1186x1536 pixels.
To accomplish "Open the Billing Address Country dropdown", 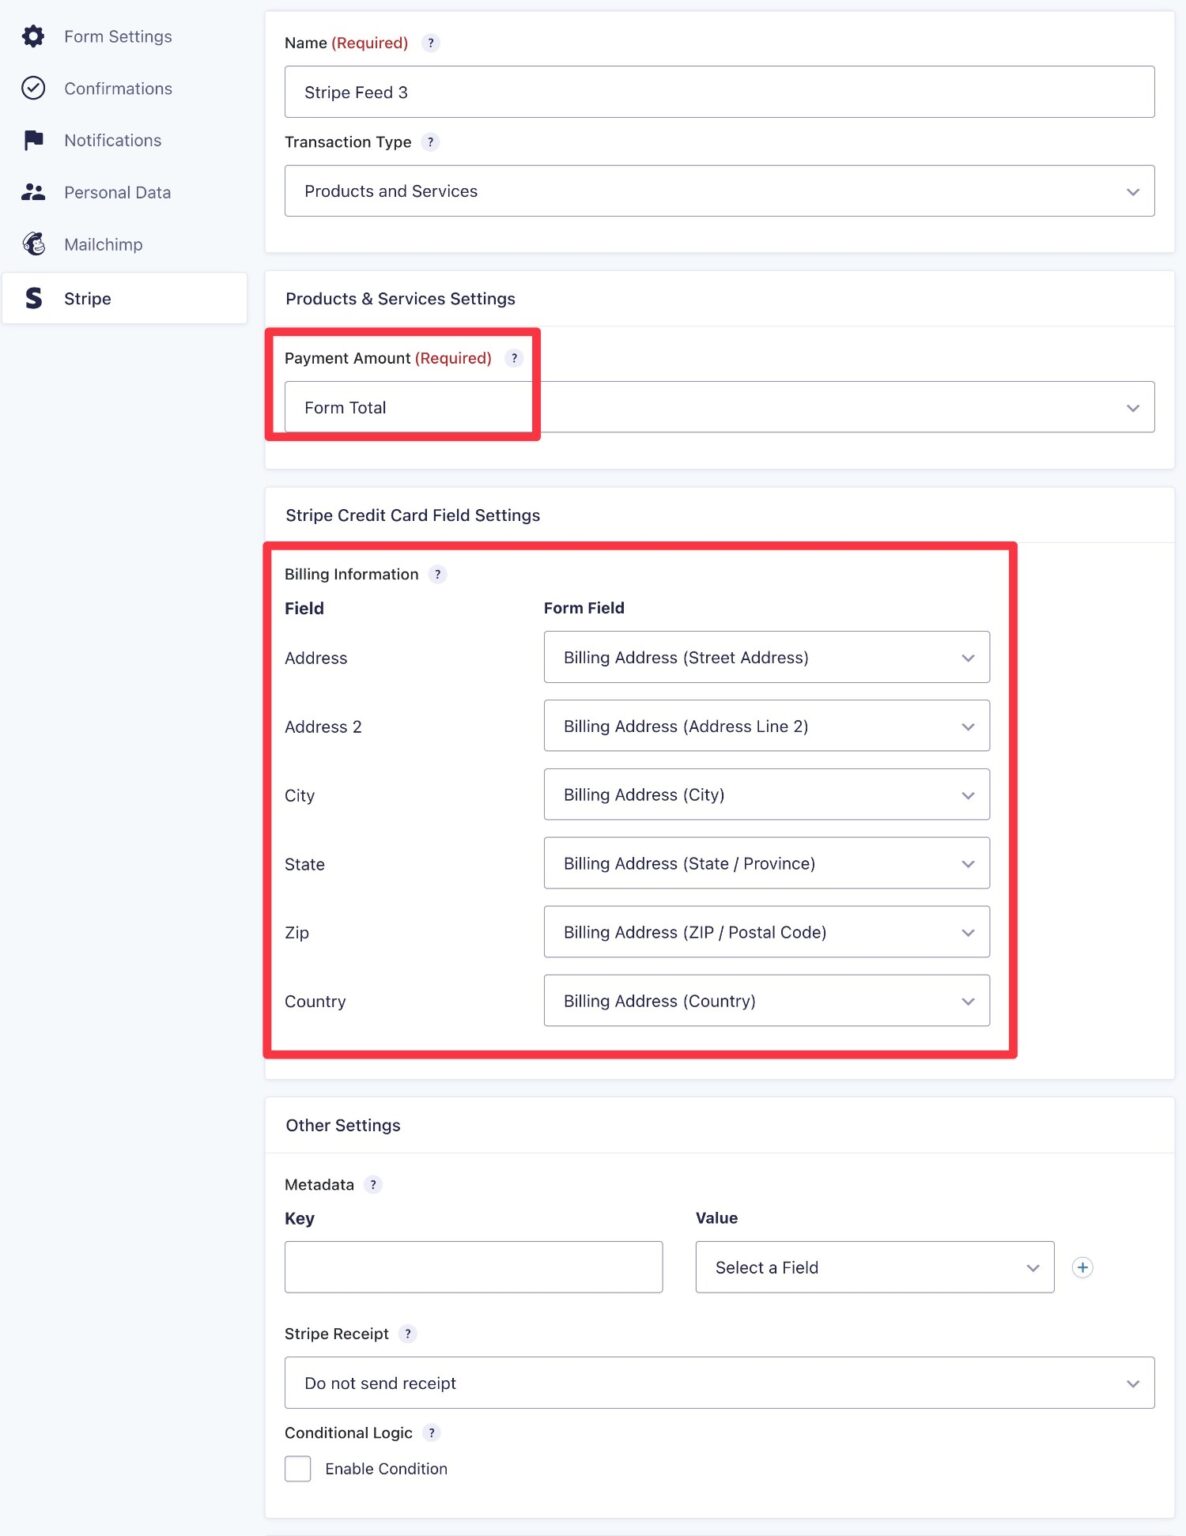I will click(x=766, y=1000).
